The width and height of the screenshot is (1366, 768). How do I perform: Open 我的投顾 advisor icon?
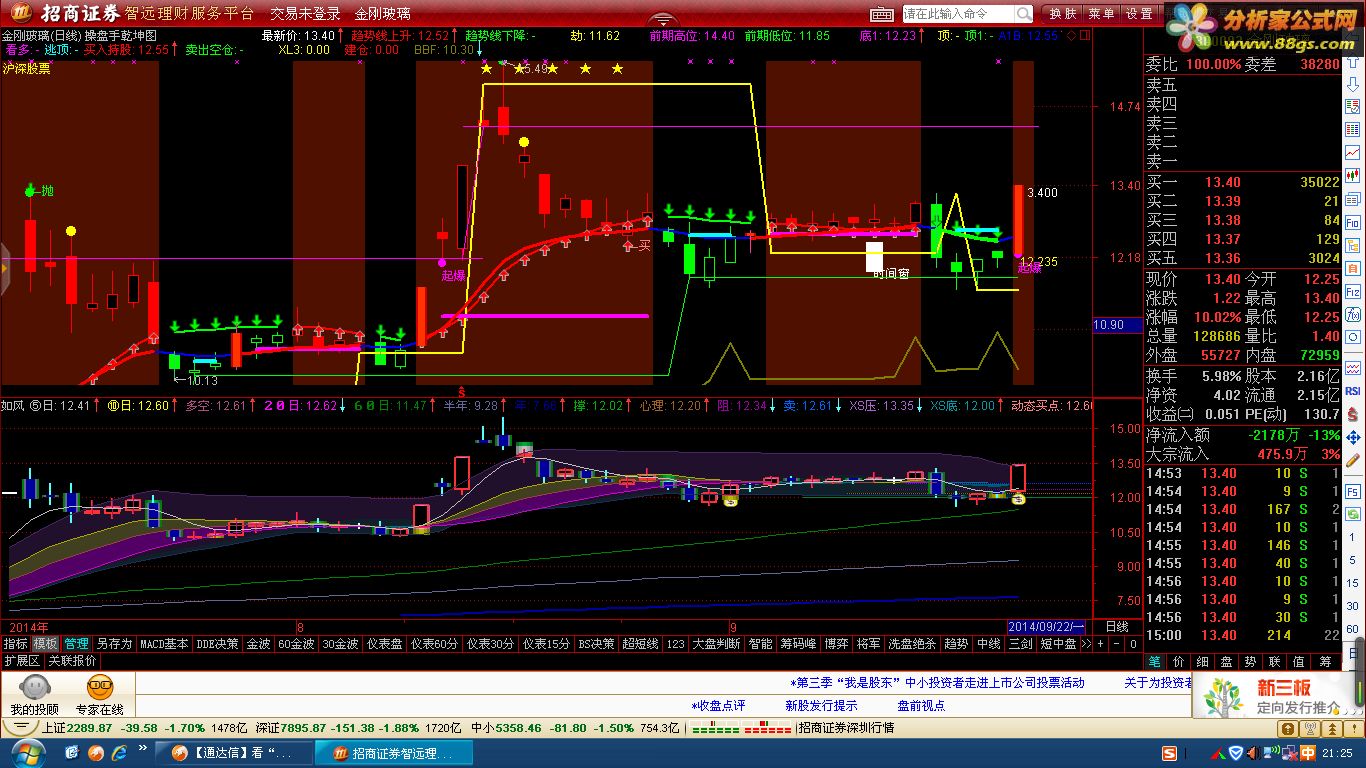click(35, 695)
